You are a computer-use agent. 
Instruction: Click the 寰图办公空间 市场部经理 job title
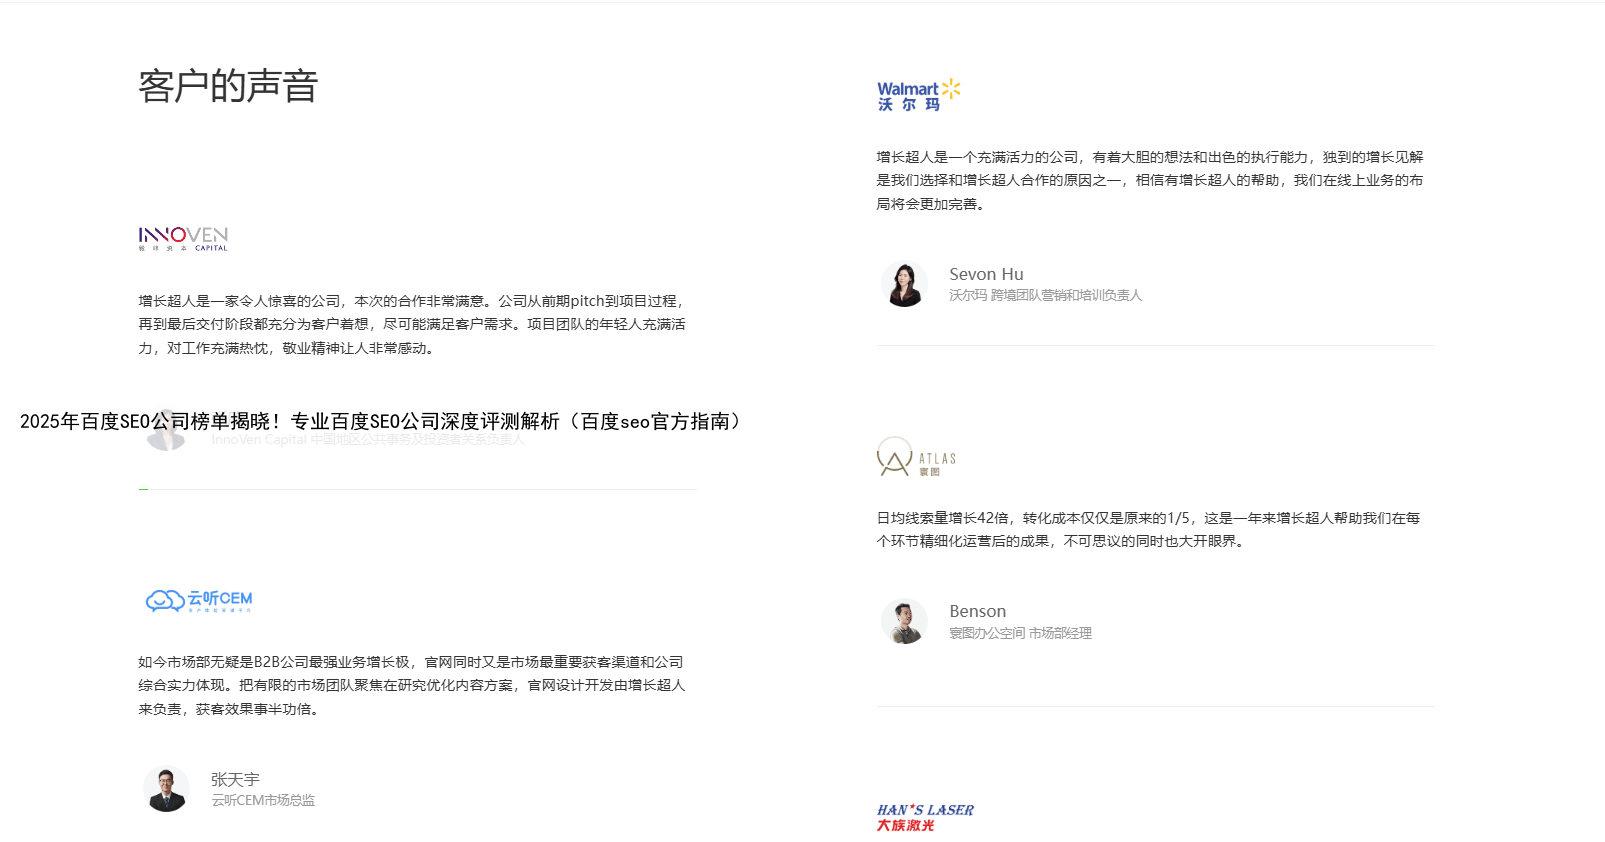click(1020, 633)
